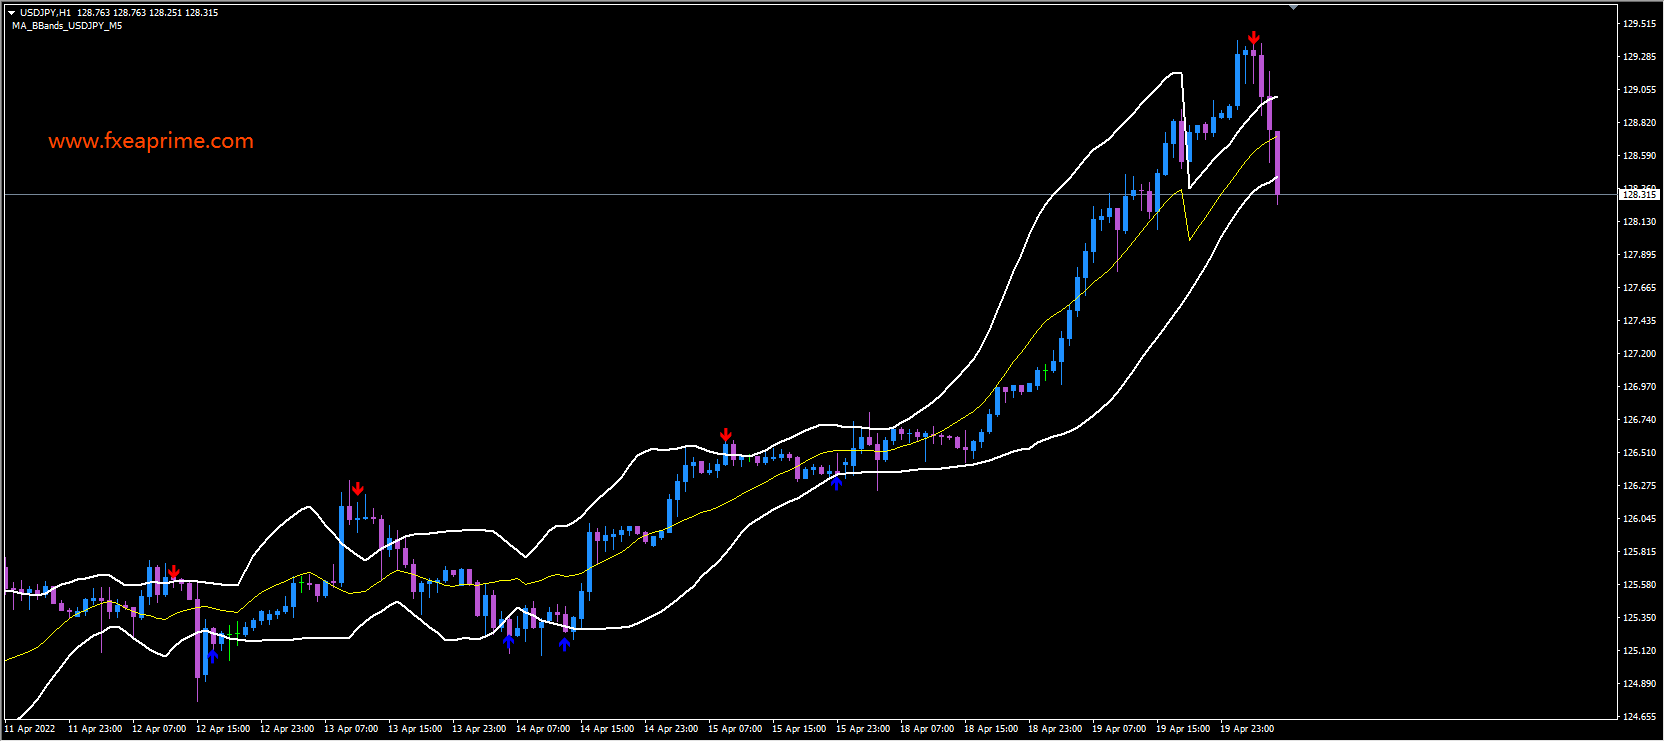Screen dimensions: 1665x742
Task: Click the gray chart shift triangle at top
Action: pos(1293,8)
